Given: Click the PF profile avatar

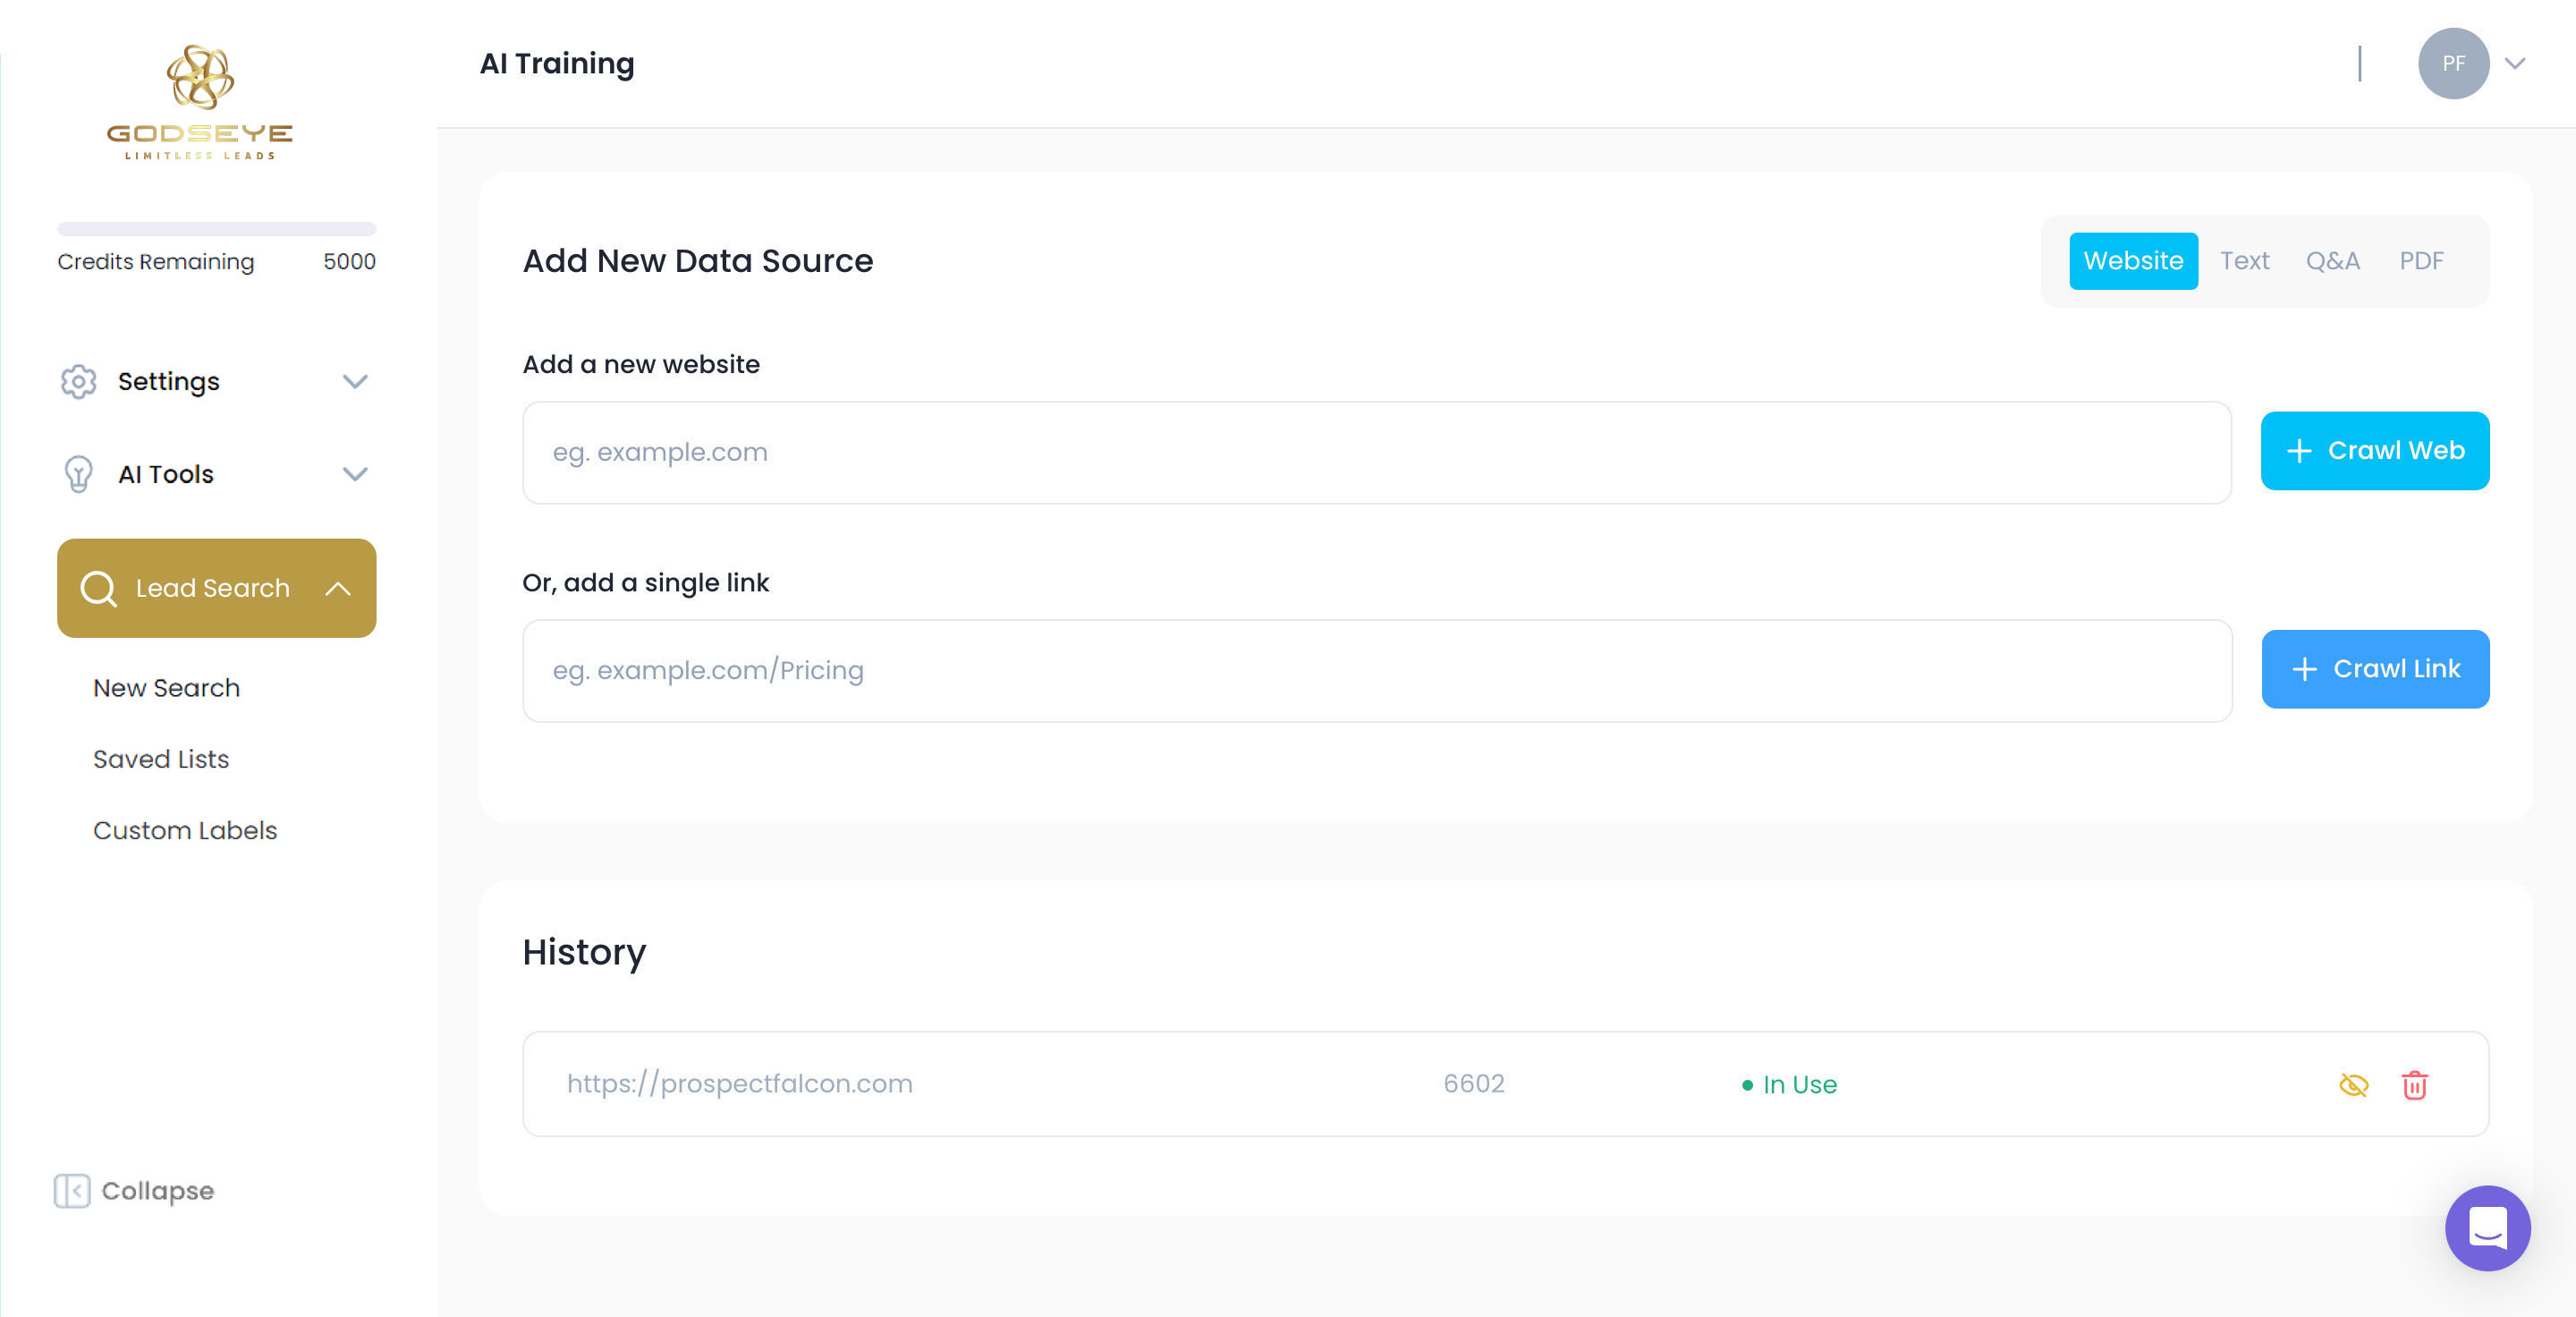Looking at the screenshot, I should pyautogui.click(x=2453, y=63).
